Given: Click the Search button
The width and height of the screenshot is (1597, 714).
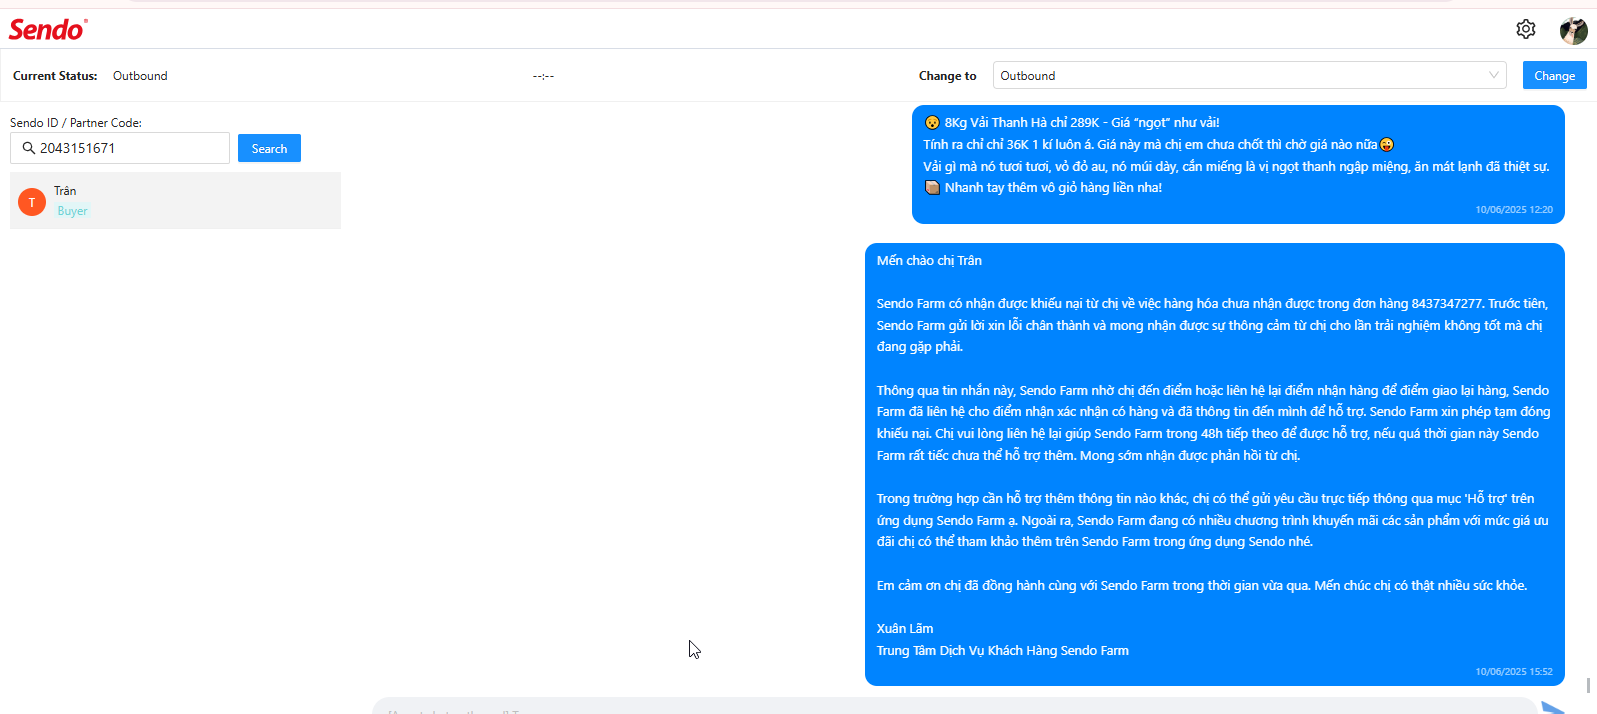Looking at the screenshot, I should (x=269, y=148).
